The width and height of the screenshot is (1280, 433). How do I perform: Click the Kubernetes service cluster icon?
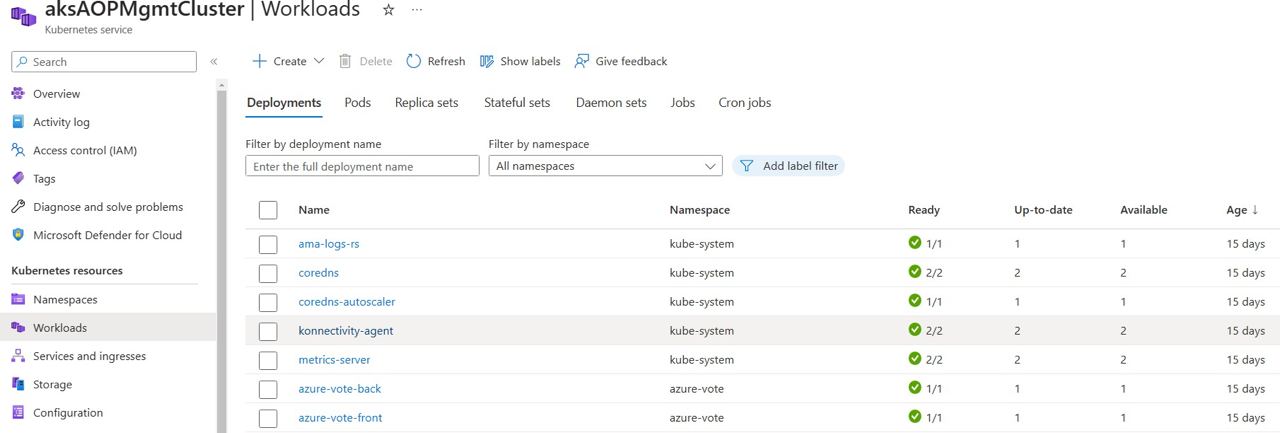[x=22, y=15]
